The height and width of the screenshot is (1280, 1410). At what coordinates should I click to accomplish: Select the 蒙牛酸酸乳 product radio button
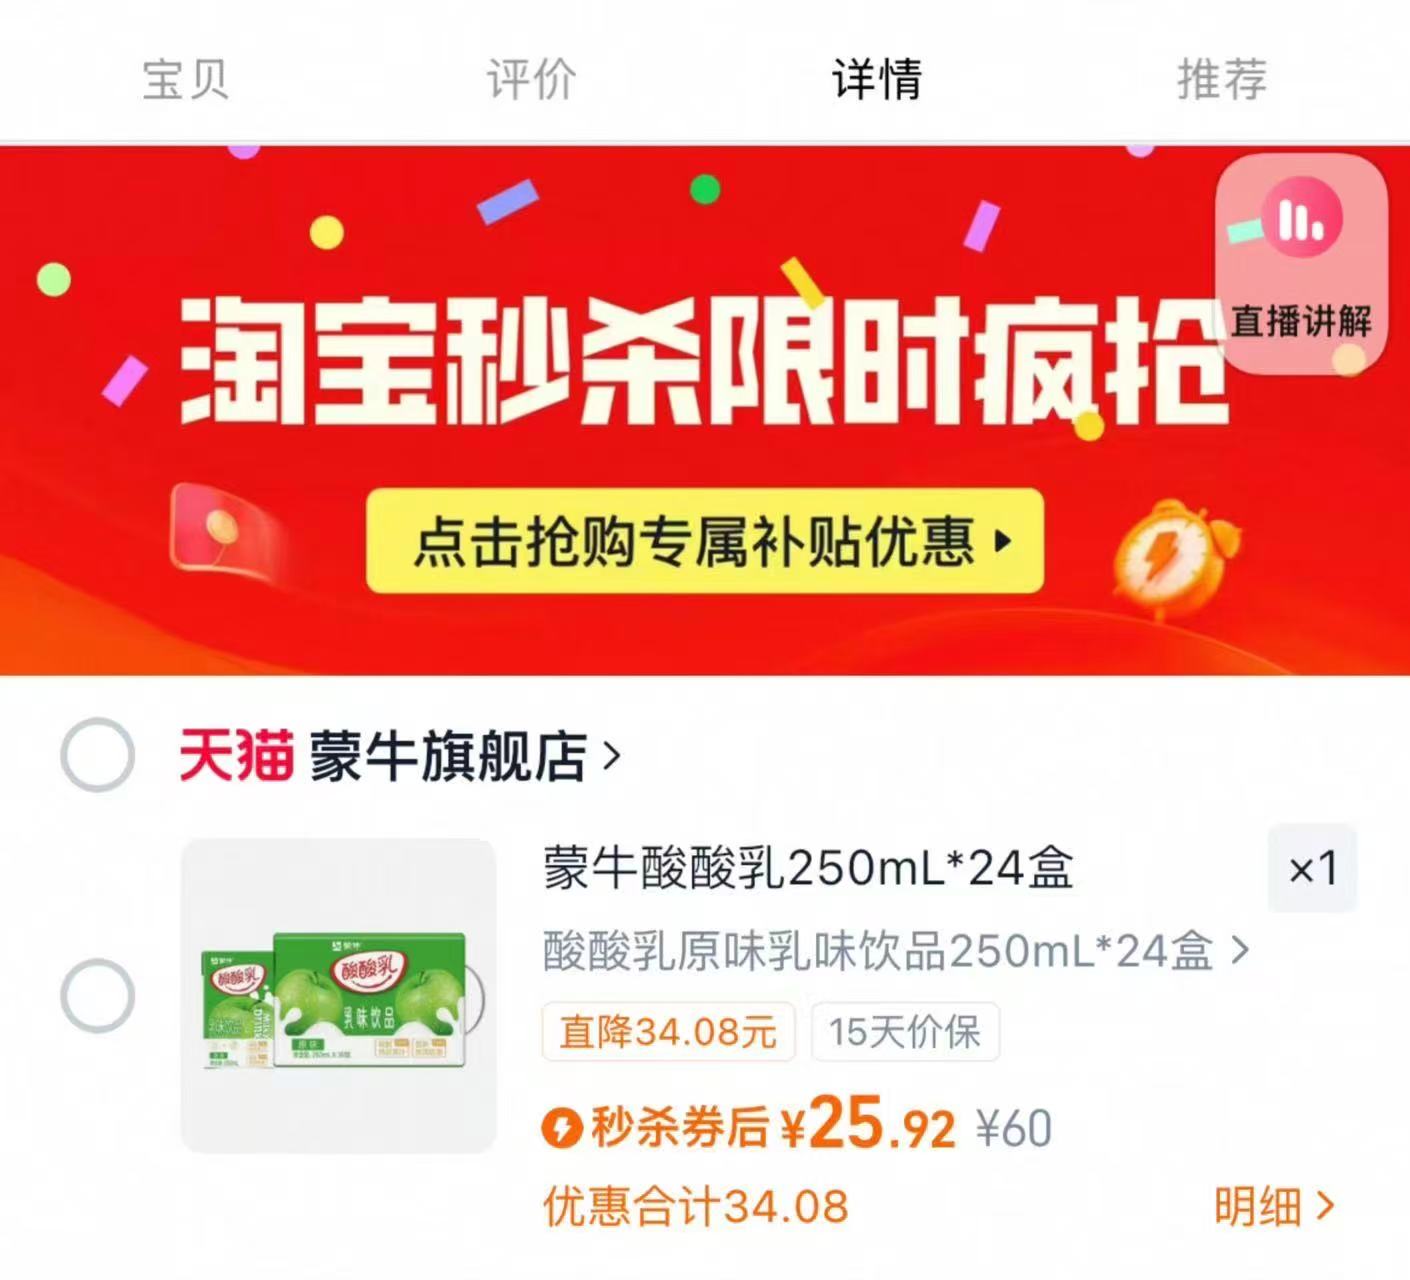97,996
